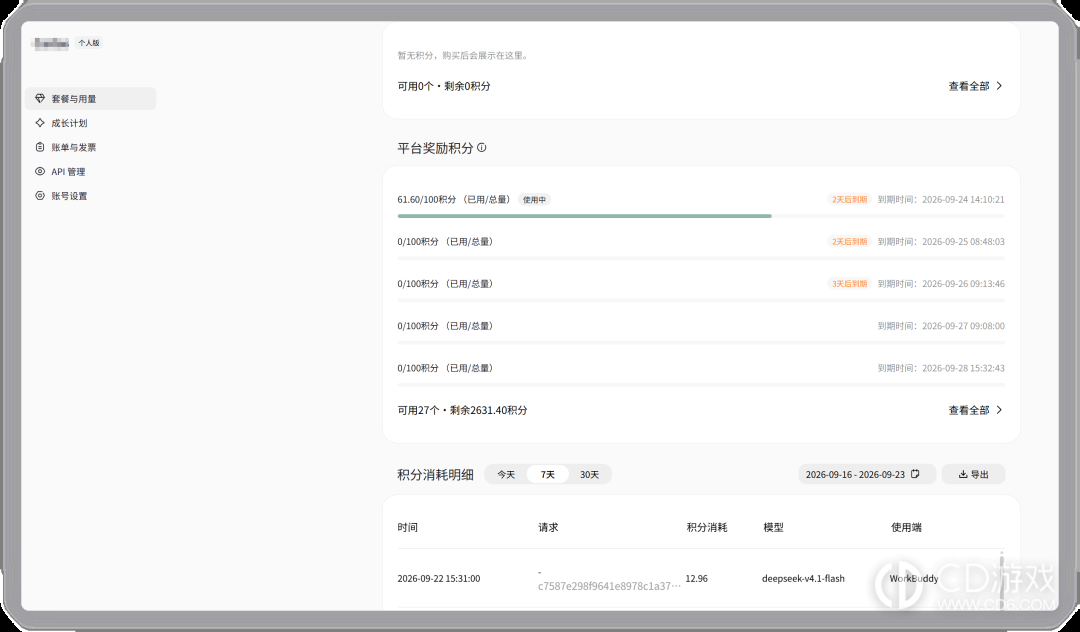Switch the usage details to 今天

click(506, 474)
